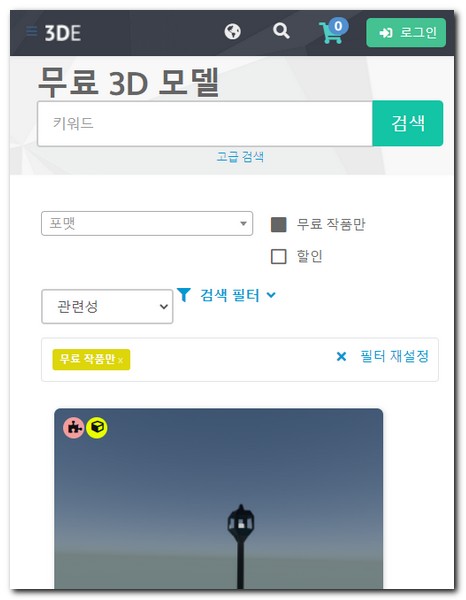
Task: Open the 고급 검색 advanced search link
Action: pyautogui.click(x=240, y=157)
